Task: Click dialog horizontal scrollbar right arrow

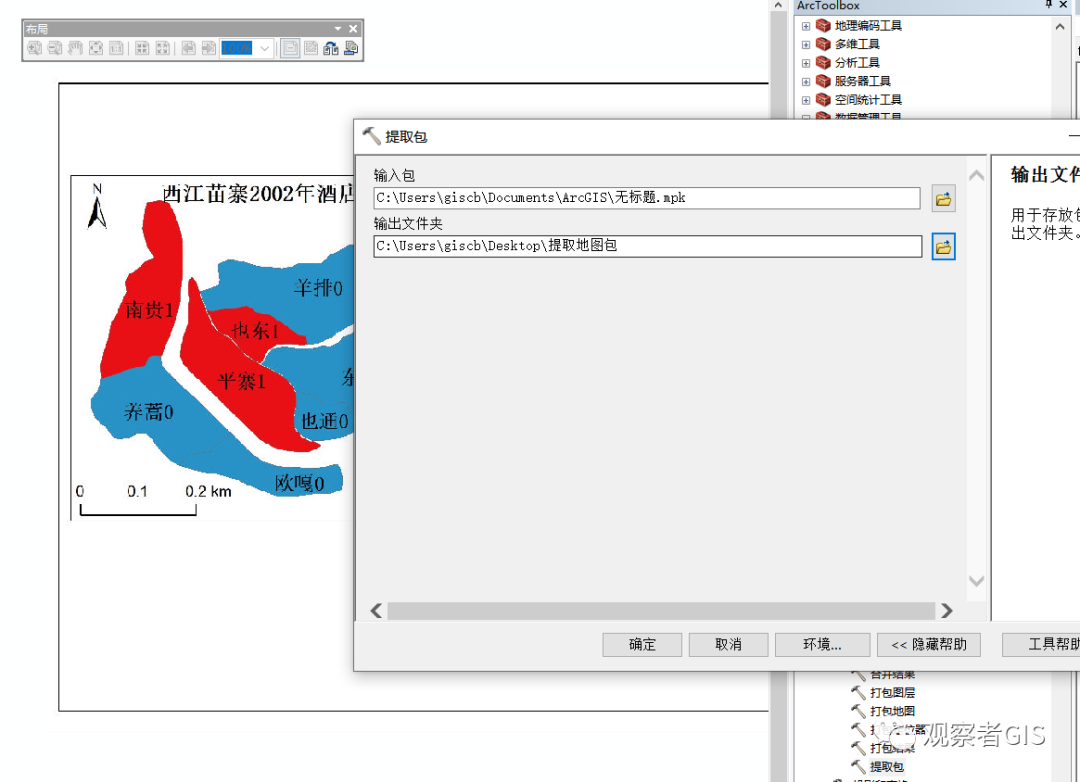Action: click(946, 610)
